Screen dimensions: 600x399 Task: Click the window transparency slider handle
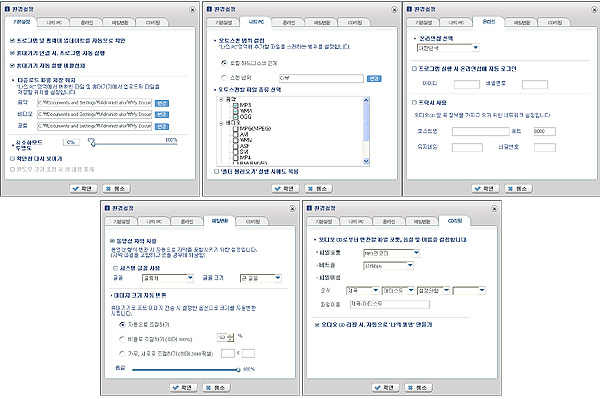[93, 144]
